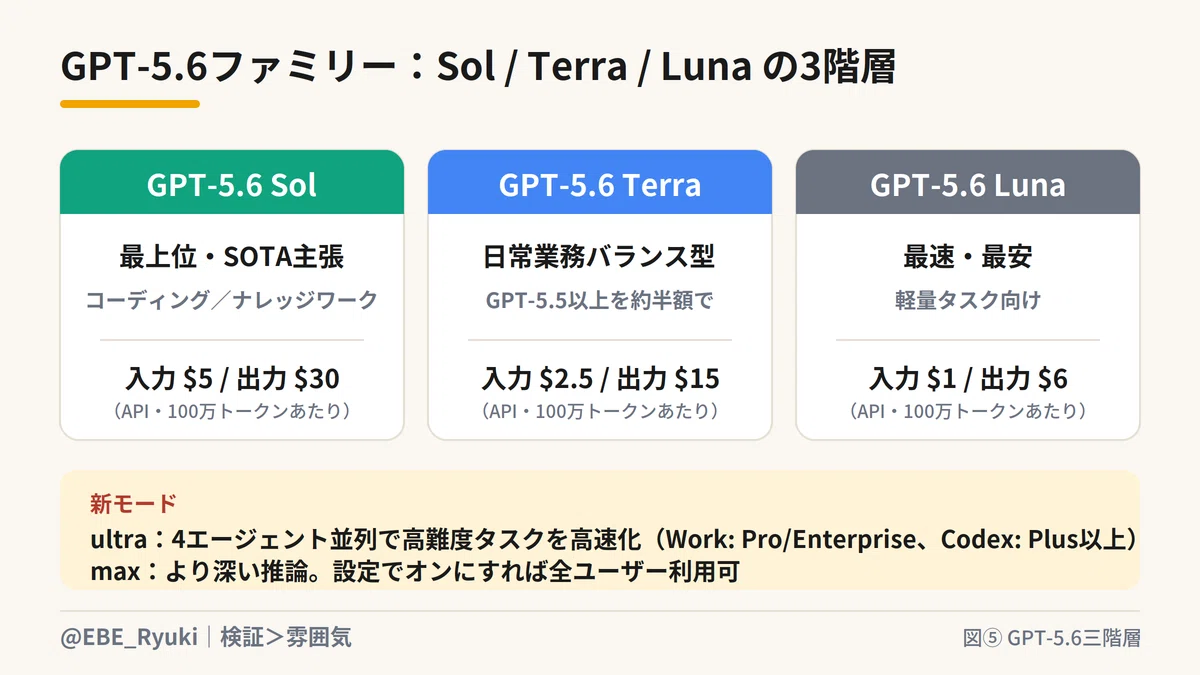Click the Luna price 入力 $1 / 出力 $6

click(968, 379)
